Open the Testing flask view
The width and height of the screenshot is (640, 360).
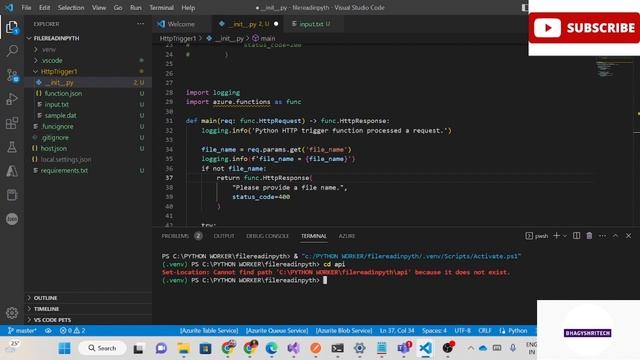point(12,147)
